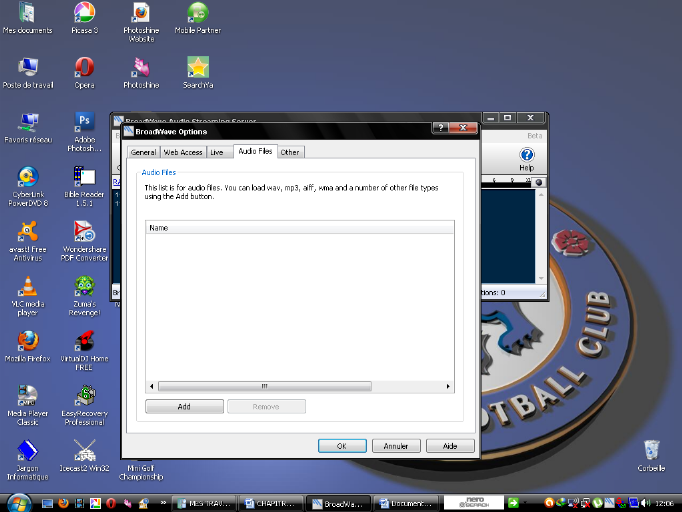
Task: Click the Windows Start orb
Action: 20,502
